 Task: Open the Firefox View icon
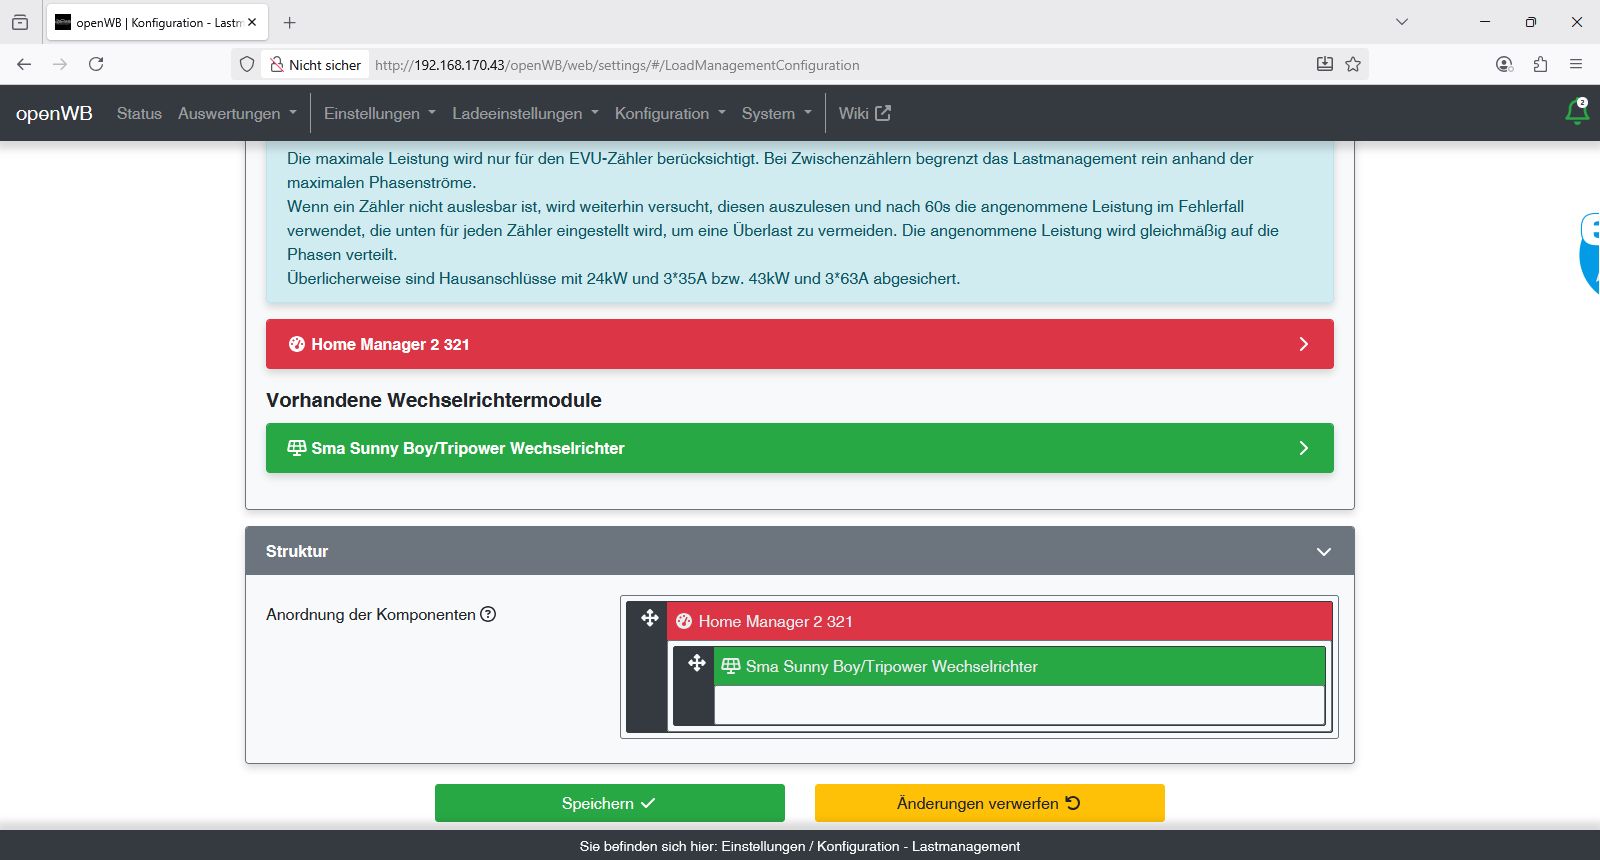tap(20, 22)
